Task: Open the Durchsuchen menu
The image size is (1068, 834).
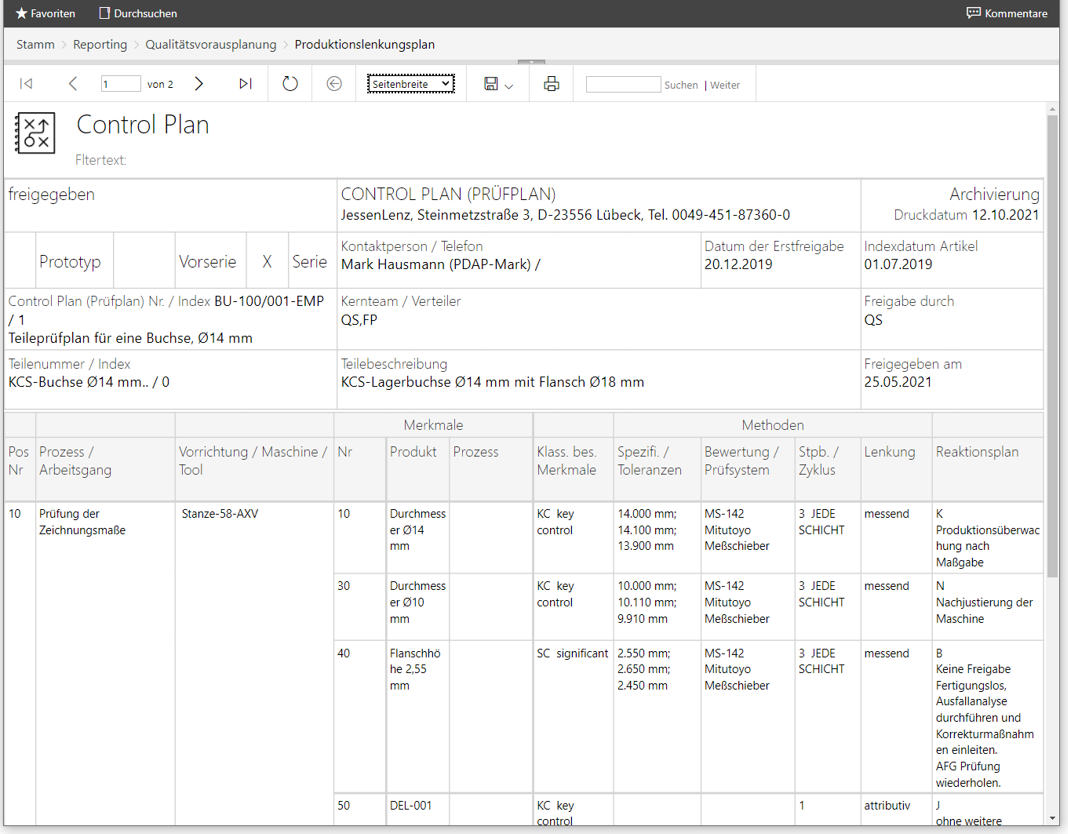Action: coord(138,14)
